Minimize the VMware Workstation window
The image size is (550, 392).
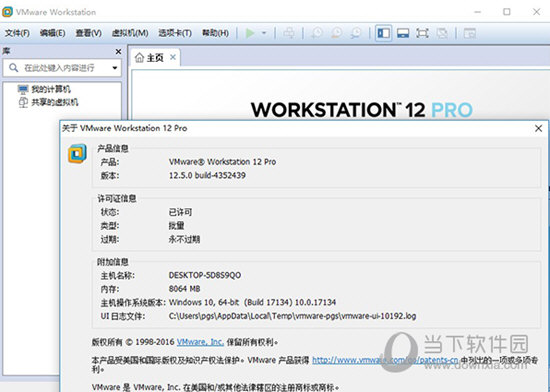point(477,12)
